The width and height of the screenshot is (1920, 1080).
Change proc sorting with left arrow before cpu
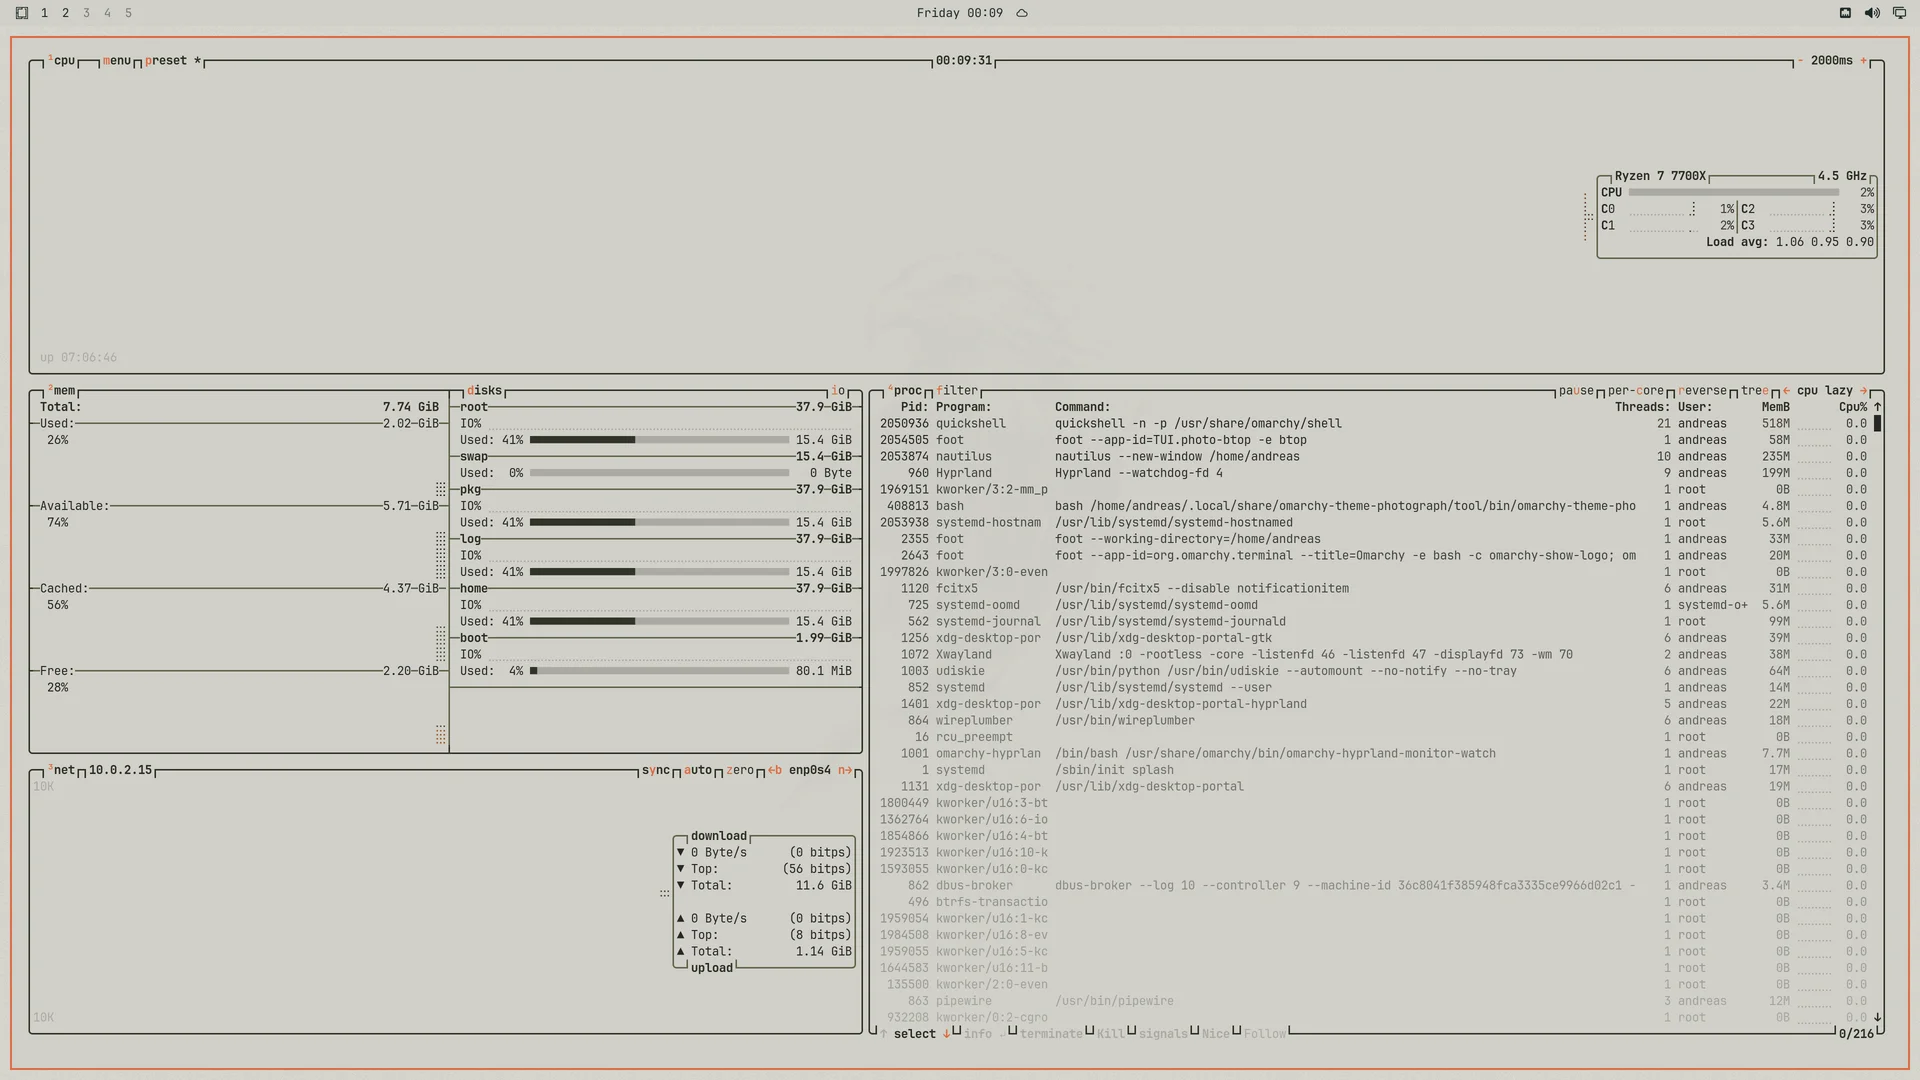(1786, 391)
